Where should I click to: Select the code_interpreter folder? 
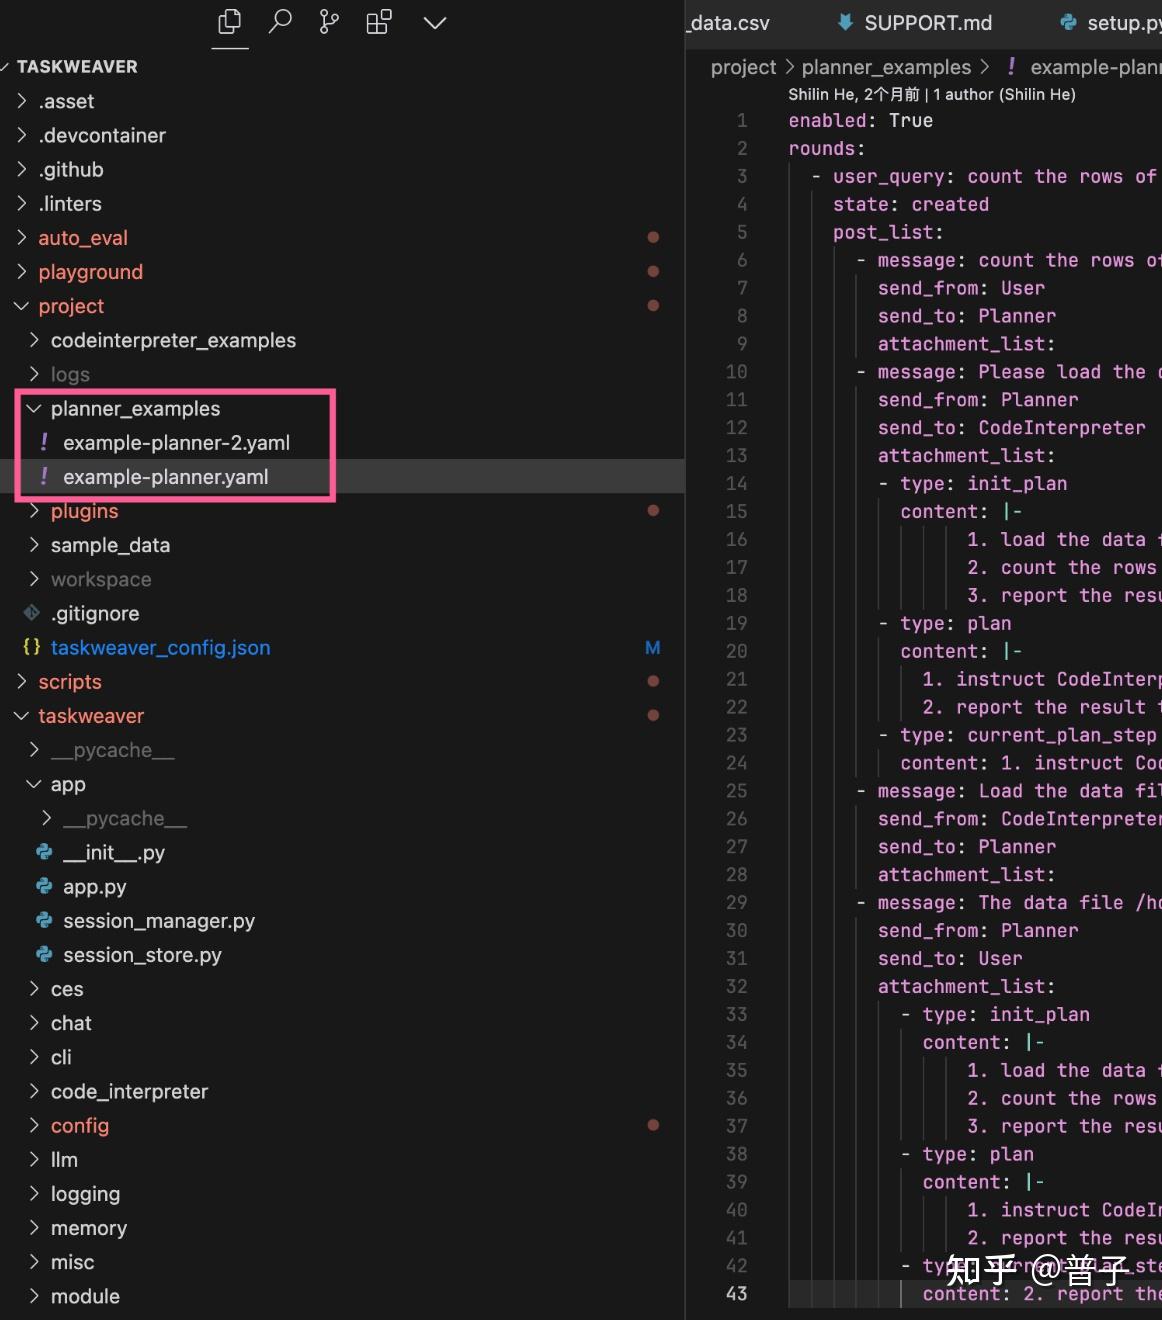[129, 1091]
